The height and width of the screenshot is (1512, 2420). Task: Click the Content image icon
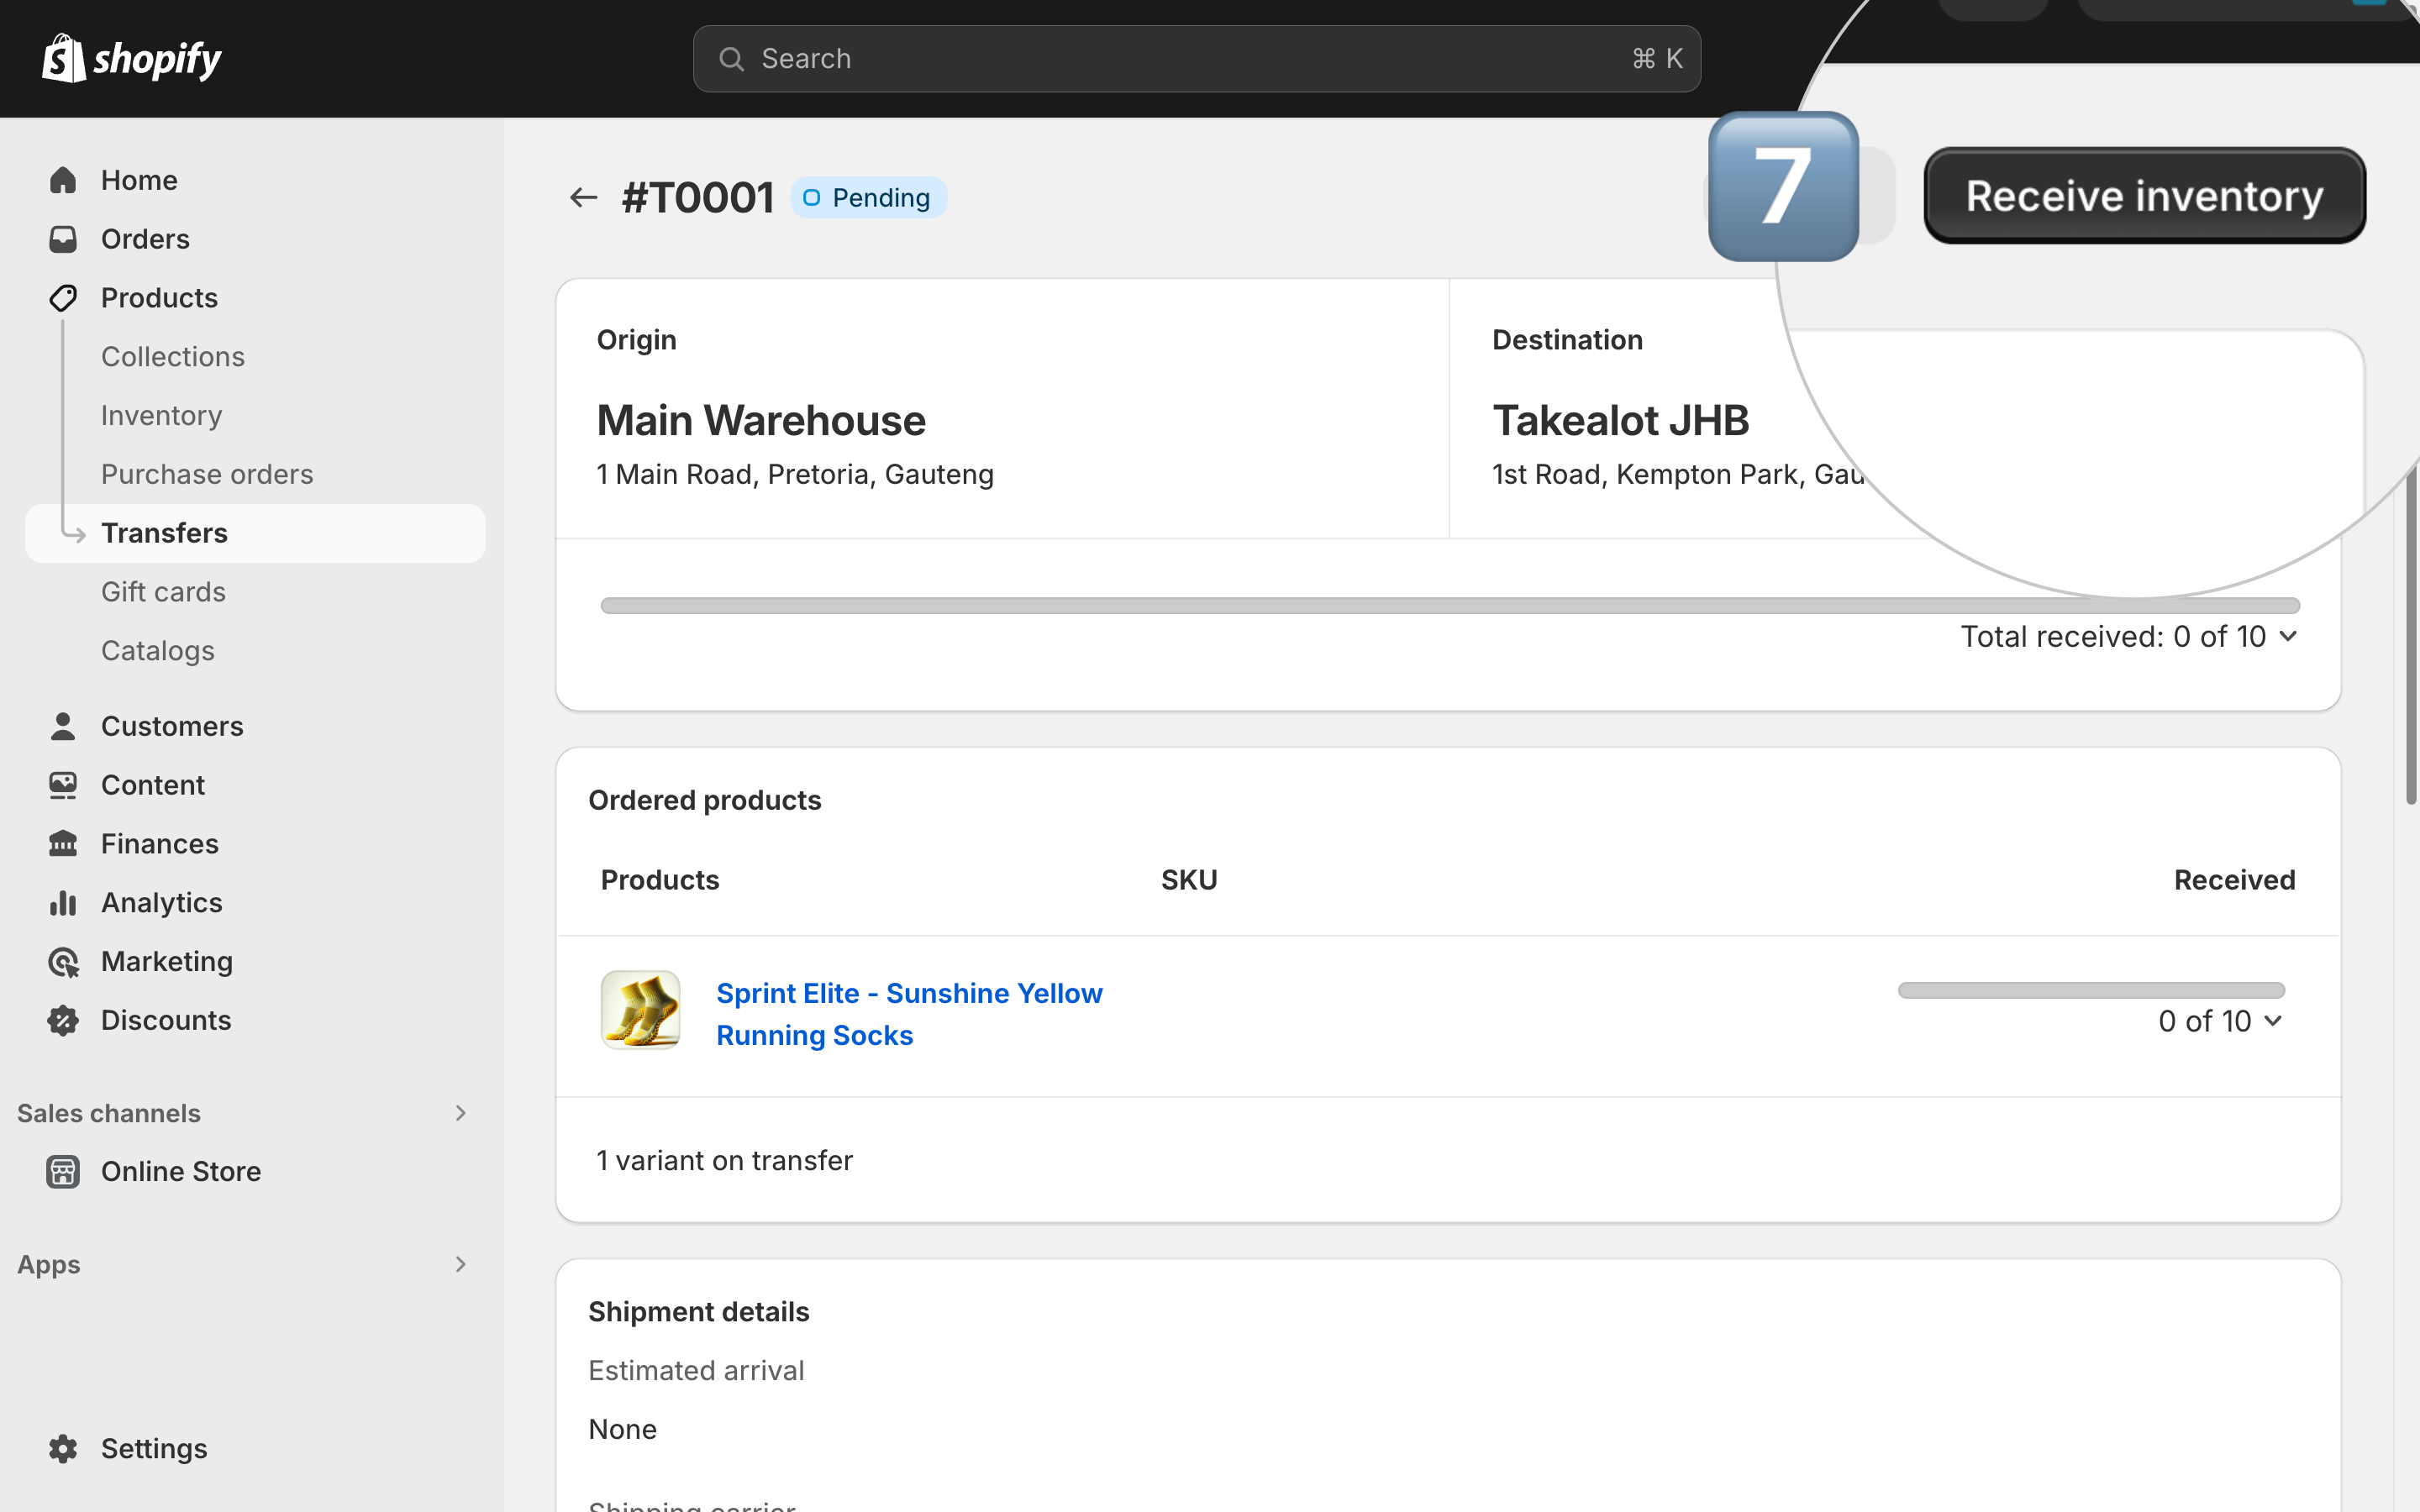pyautogui.click(x=63, y=785)
